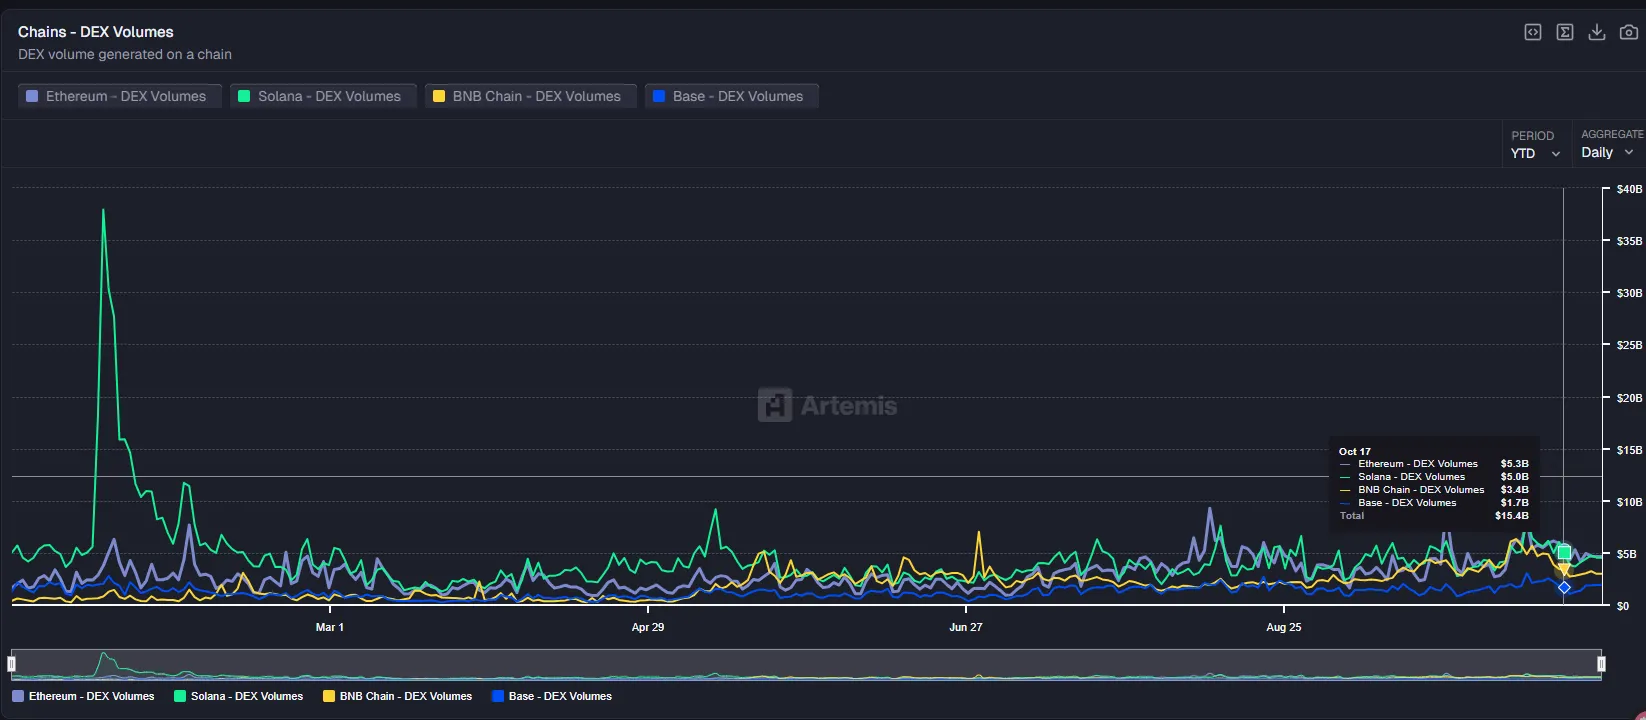This screenshot has width=1646, height=720.
Task: Click Ethereum - DEX Volumes bottom legend item
Action: [x=84, y=696]
